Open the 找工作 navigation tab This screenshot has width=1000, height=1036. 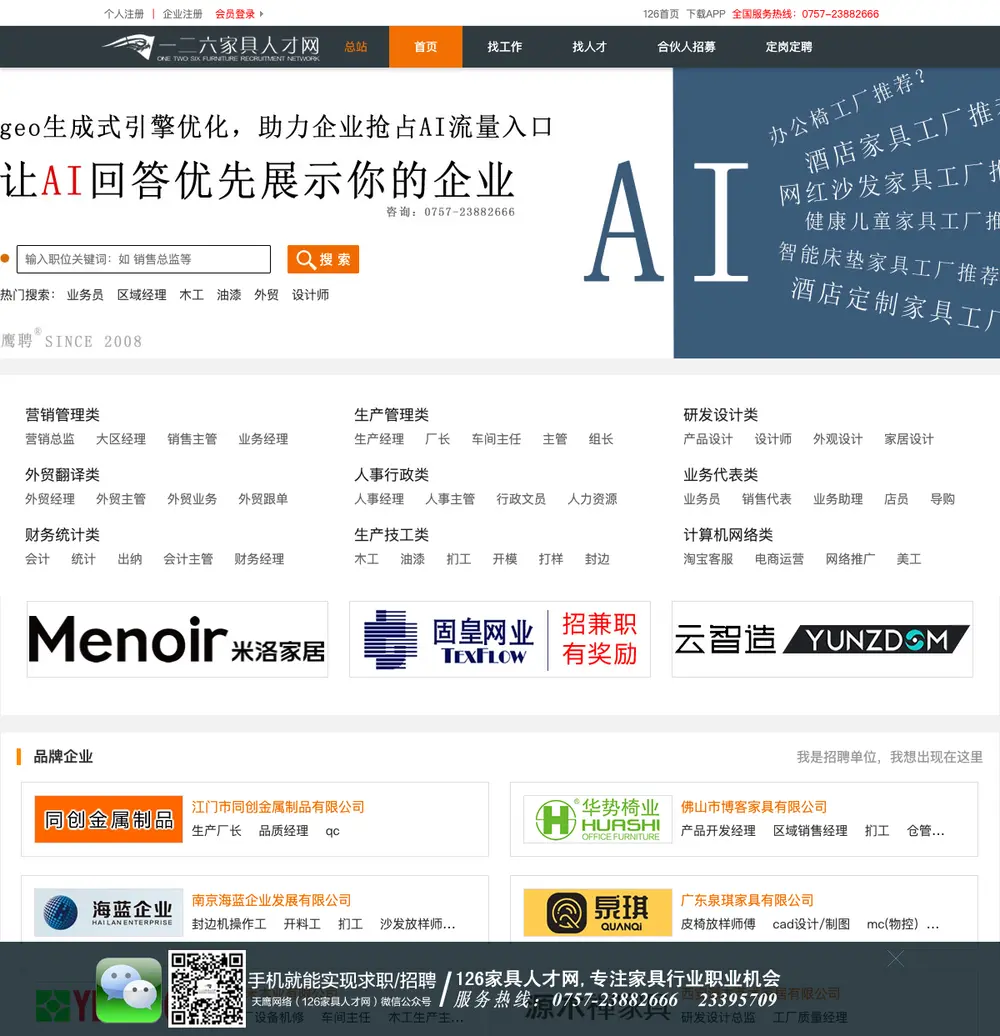(x=505, y=47)
